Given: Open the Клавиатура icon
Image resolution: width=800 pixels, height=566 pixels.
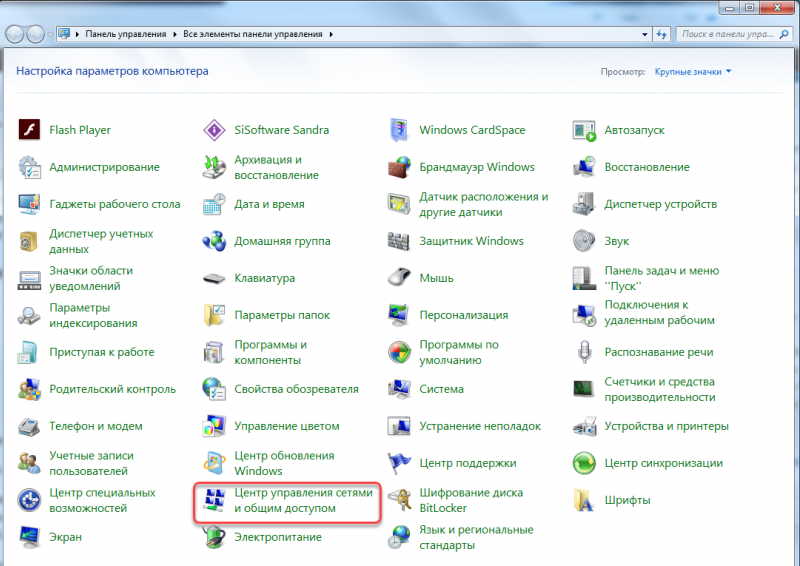Looking at the screenshot, I should tap(214, 278).
